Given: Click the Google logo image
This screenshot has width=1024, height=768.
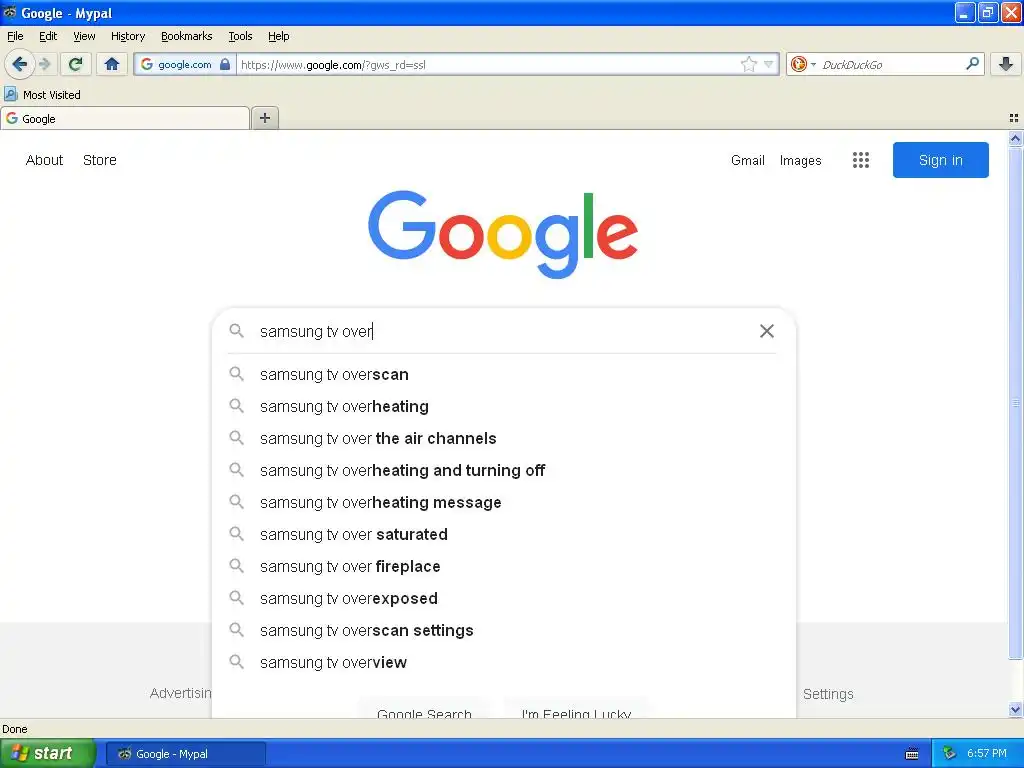Looking at the screenshot, I should (x=503, y=234).
